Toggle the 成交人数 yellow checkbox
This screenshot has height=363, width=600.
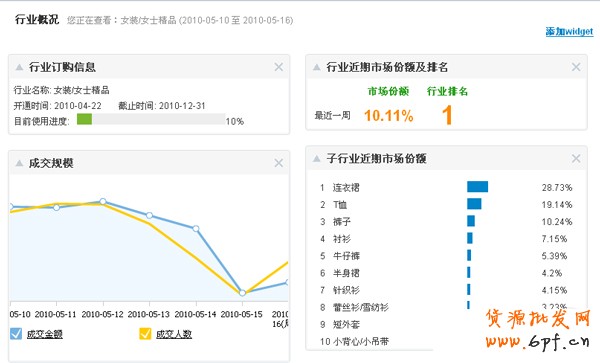[145, 334]
